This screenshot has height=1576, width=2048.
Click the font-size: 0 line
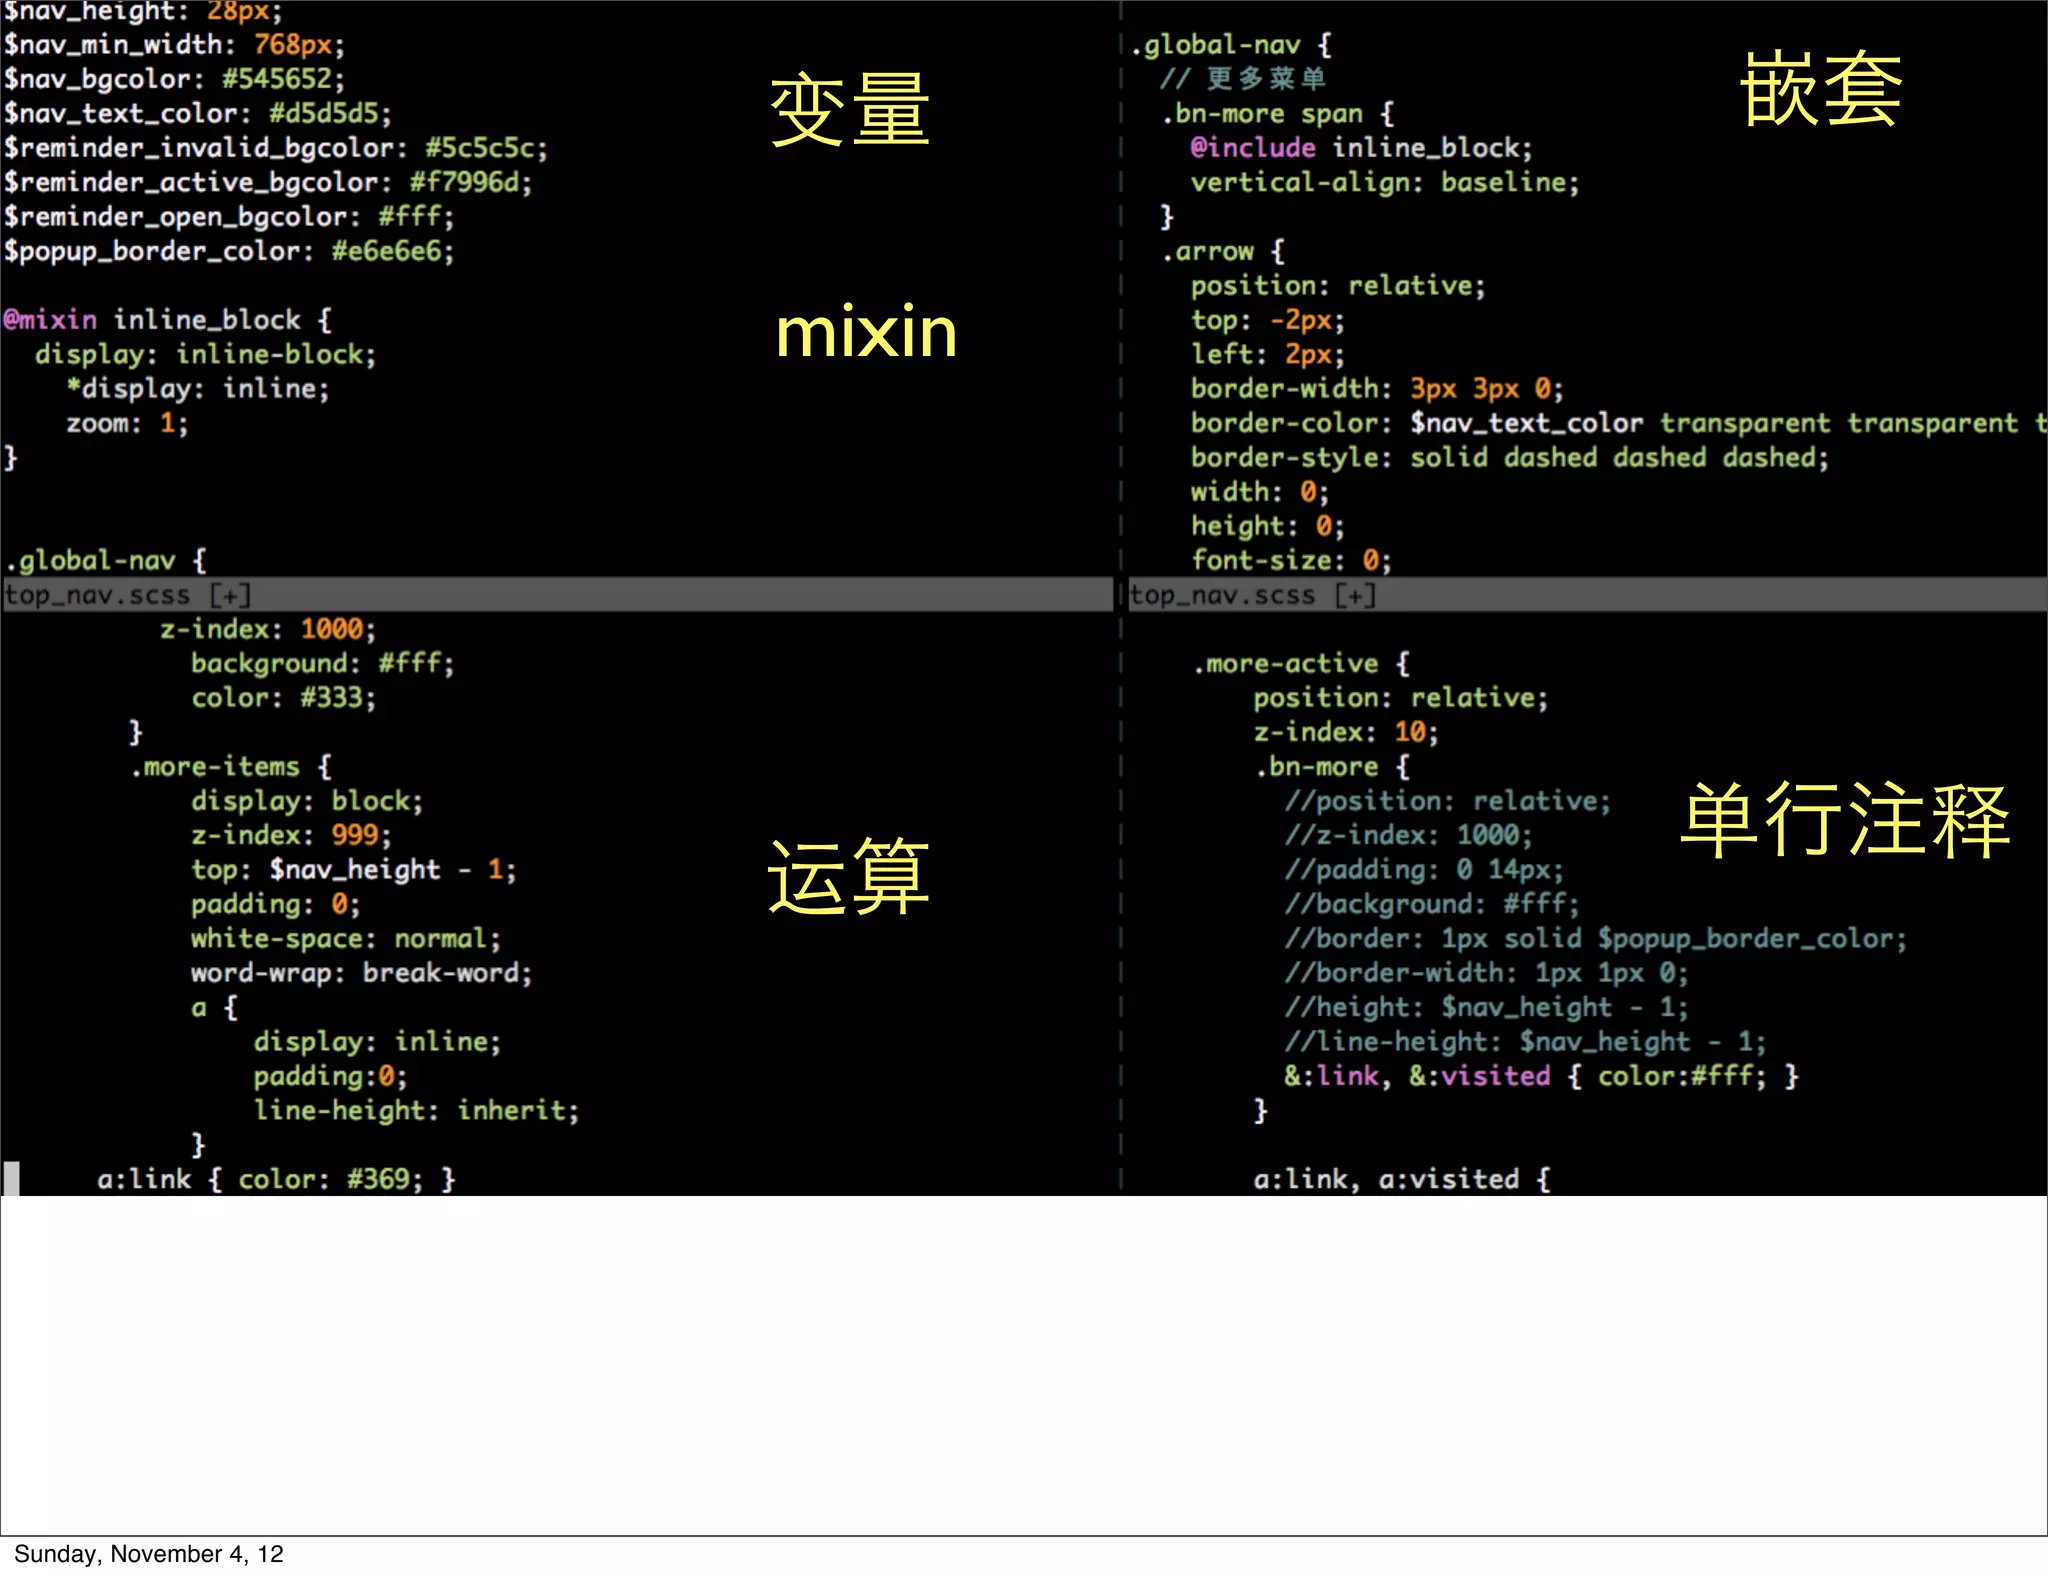tap(1291, 561)
